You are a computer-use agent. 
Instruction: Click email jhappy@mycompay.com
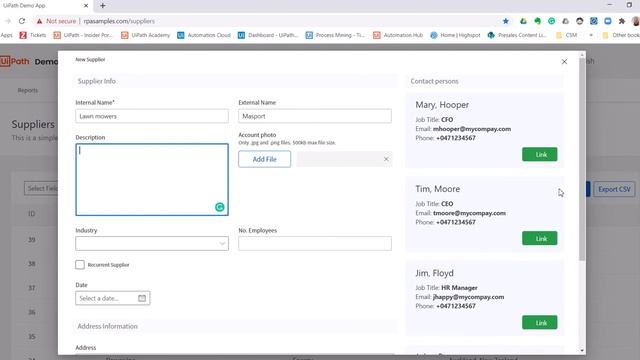[469, 297]
